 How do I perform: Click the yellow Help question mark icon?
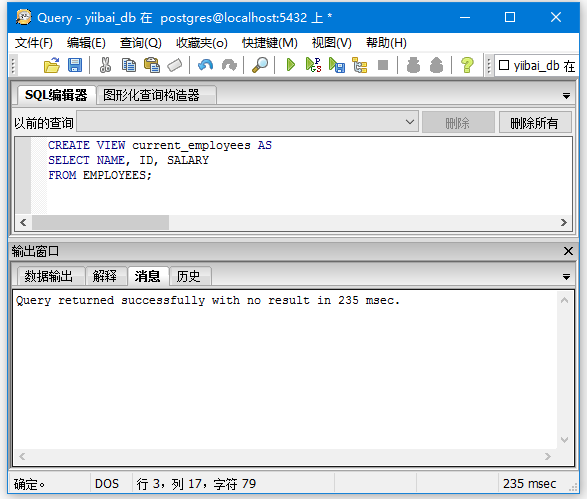tap(467, 65)
